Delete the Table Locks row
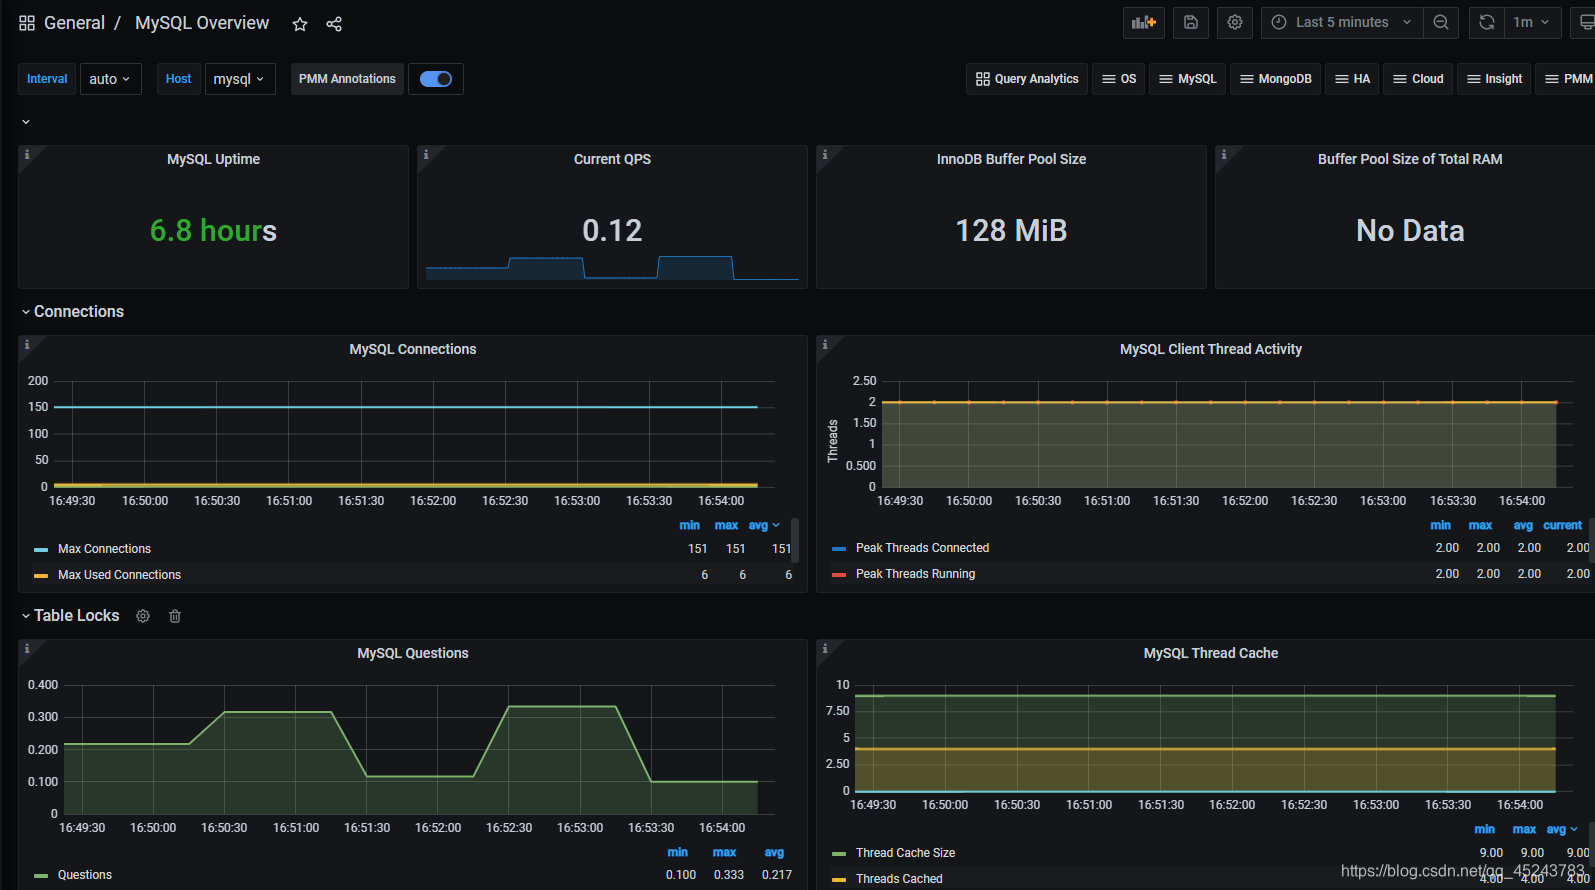1595x890 pixels. (175, 616)
